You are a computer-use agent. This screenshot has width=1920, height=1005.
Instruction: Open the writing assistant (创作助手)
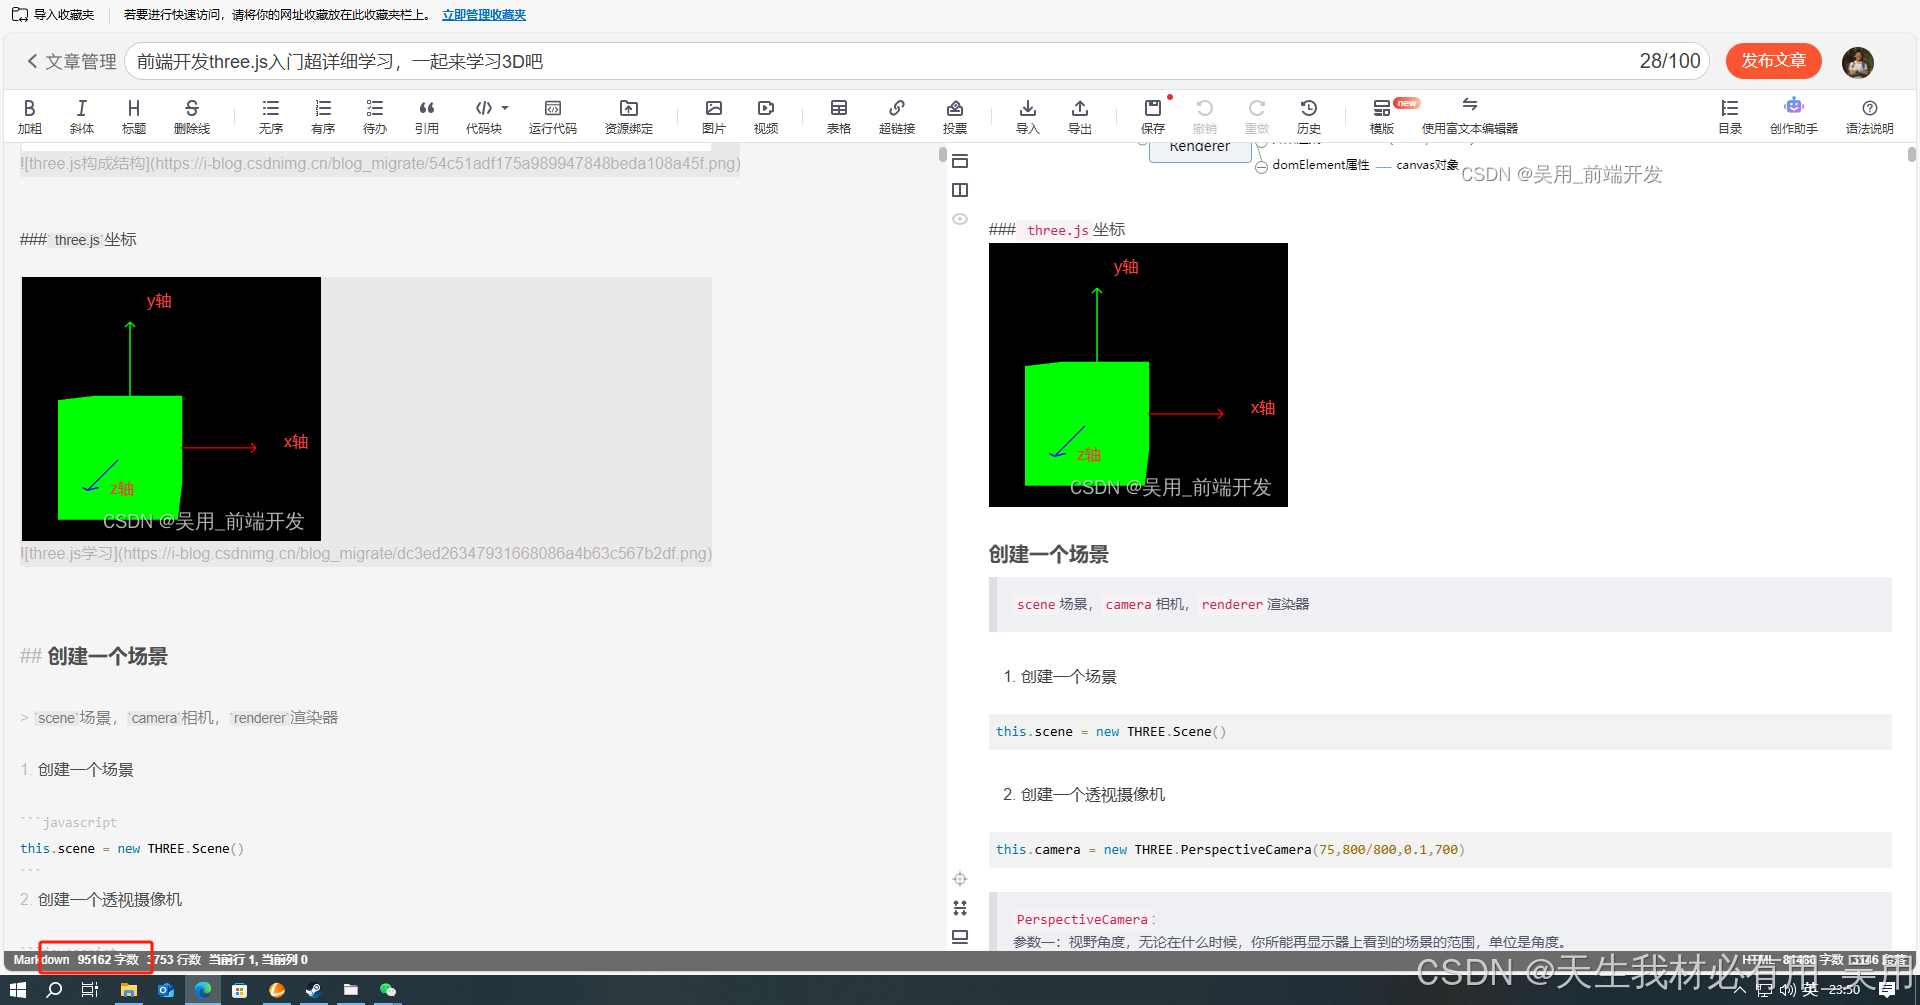1794,116
